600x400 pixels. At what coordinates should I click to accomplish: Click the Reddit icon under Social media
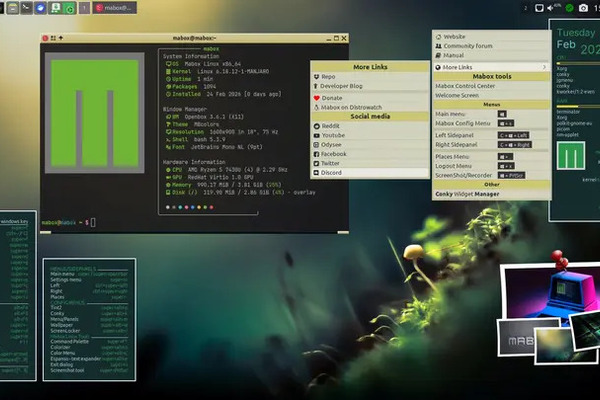(x=316, y=126)
